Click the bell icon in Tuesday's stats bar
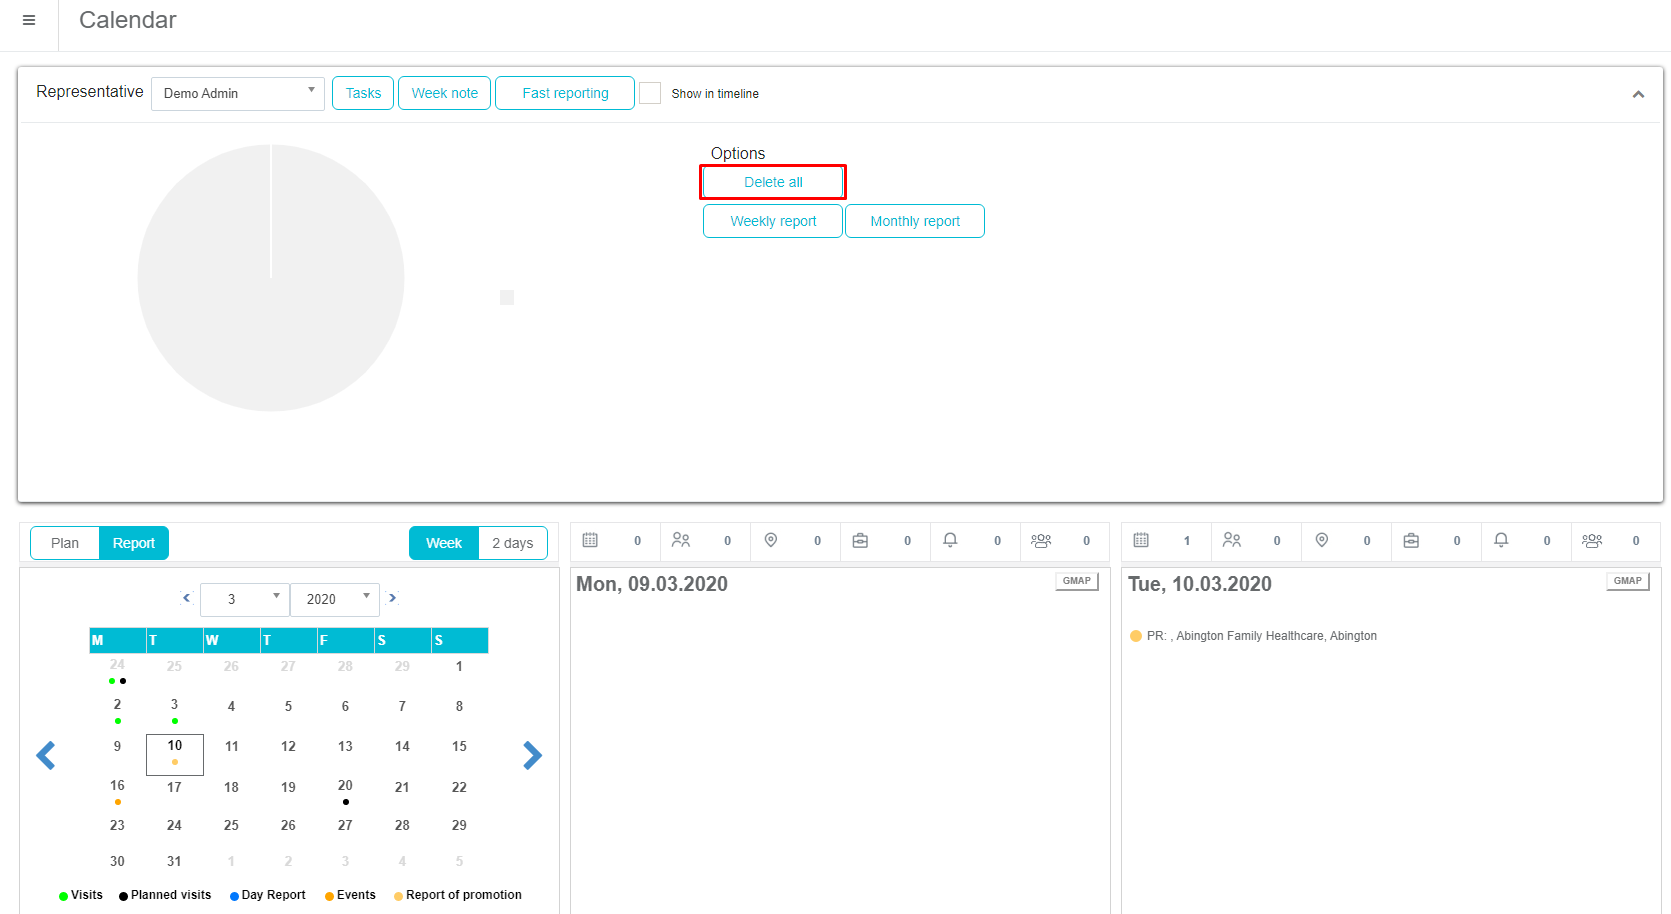This screenshot has height=914, width=1671. 1501,540
